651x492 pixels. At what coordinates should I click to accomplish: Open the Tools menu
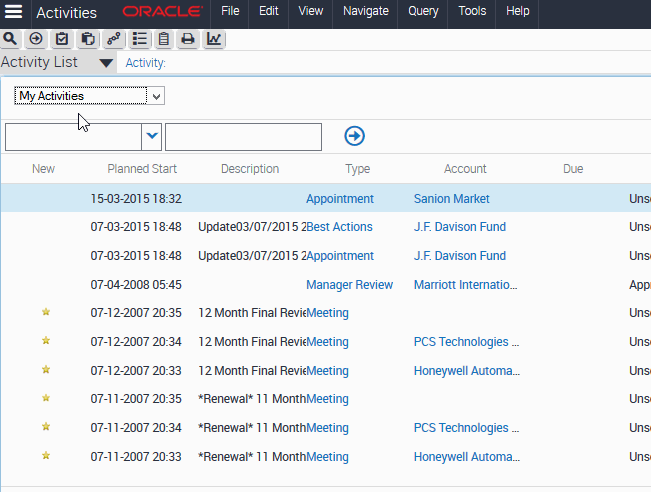472,11
